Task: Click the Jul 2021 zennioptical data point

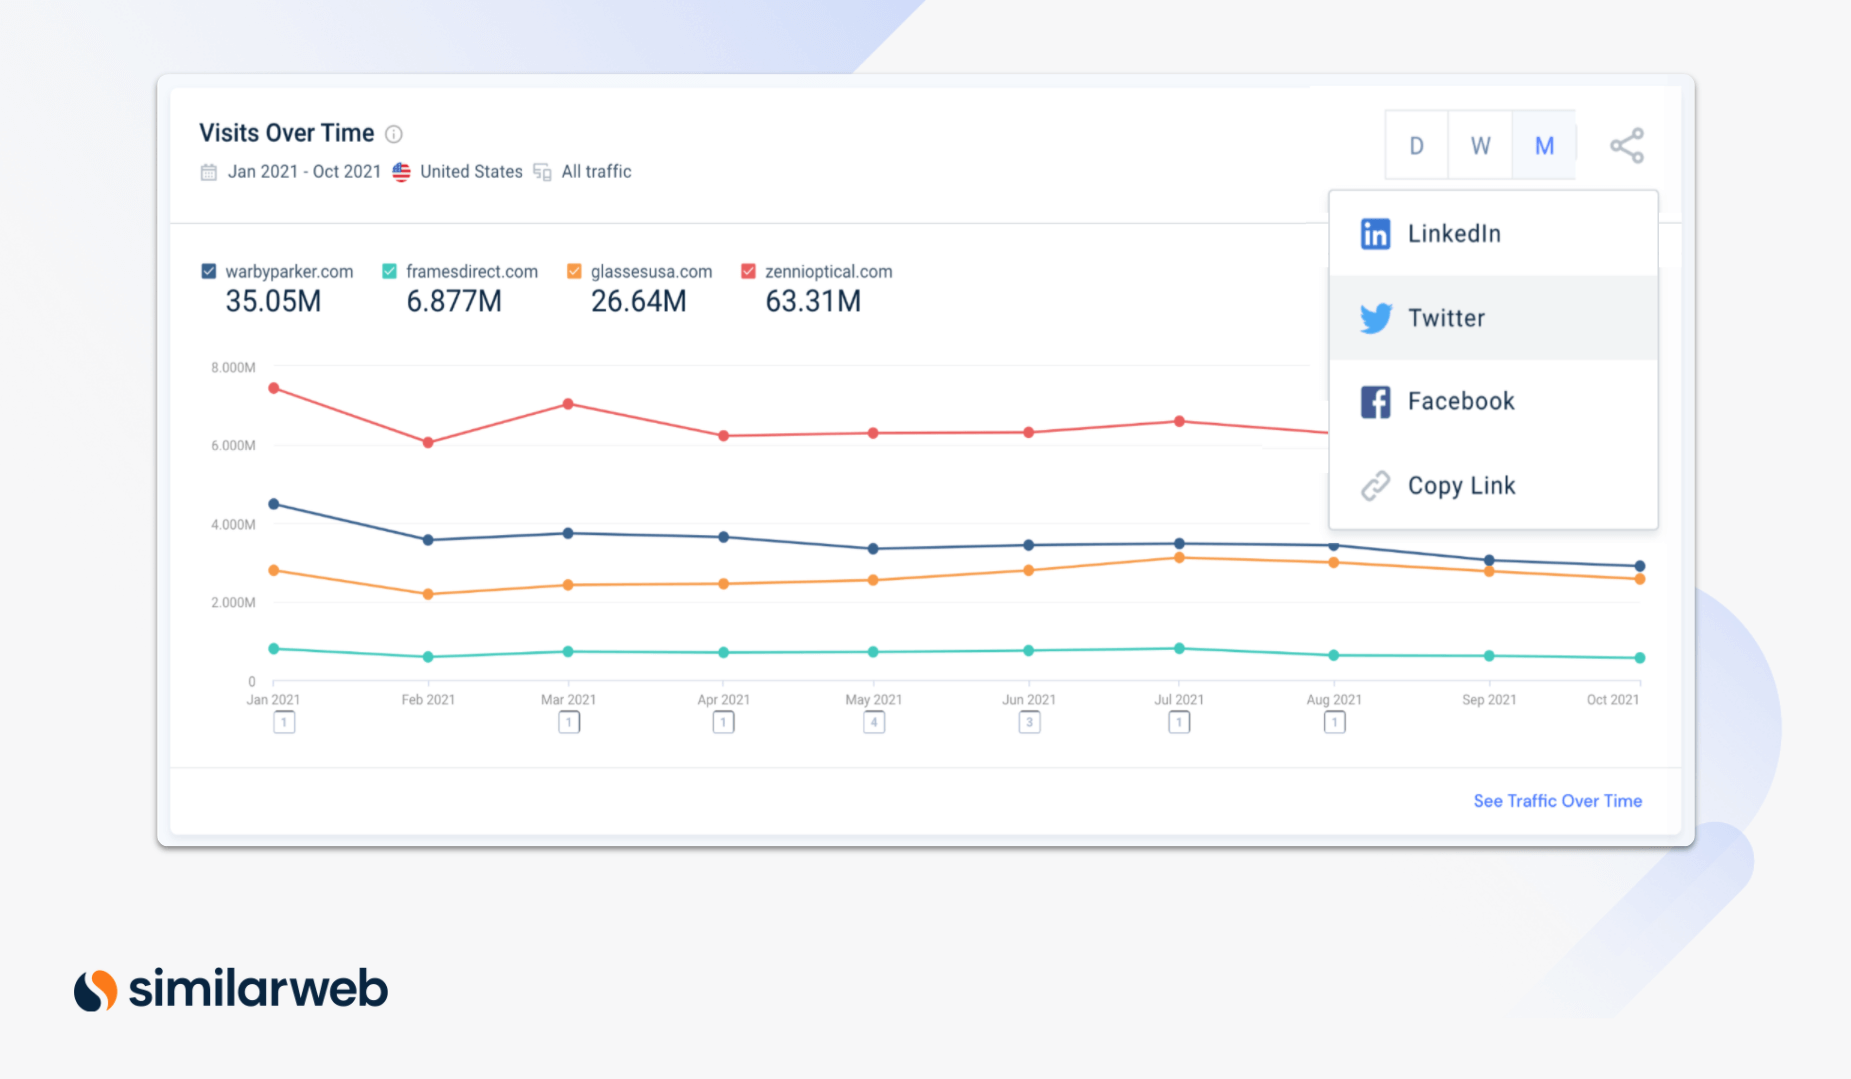Action: point(1179,421)
